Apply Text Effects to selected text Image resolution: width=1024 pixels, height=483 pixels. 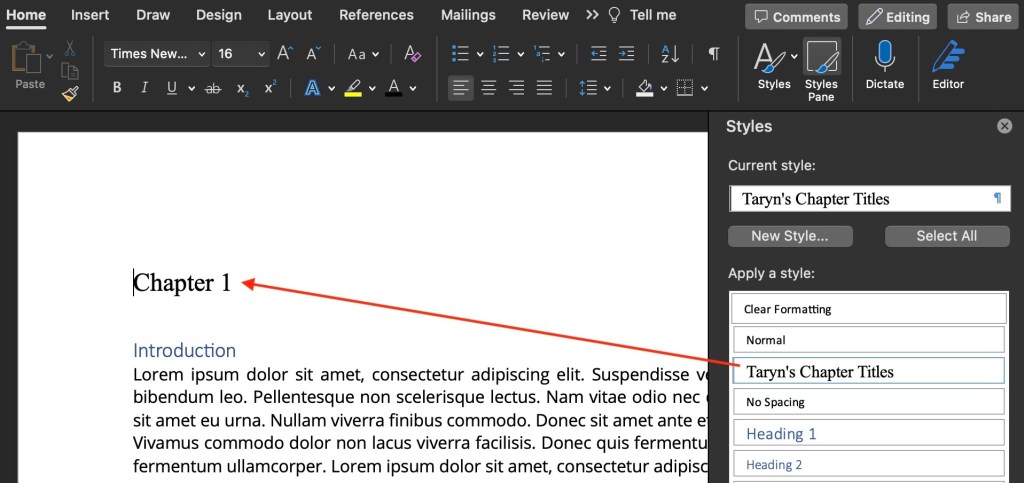pos(312,88)
